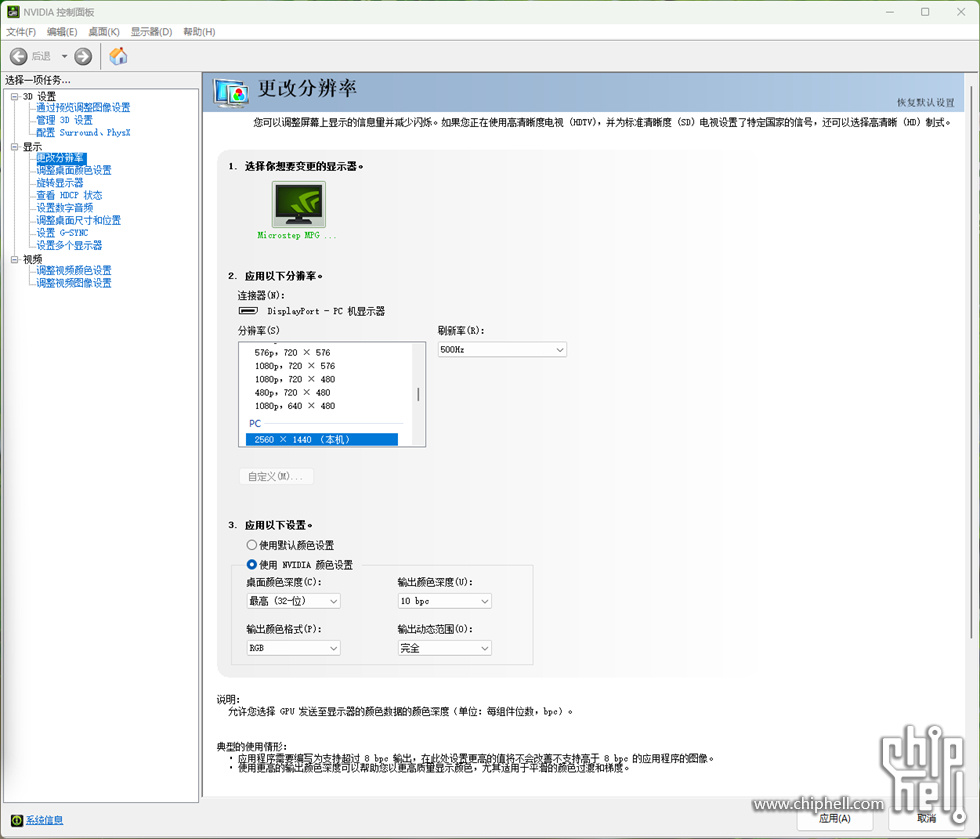Click the 恢复默认设置 link
980x839 pixels.
click(925, 103)
